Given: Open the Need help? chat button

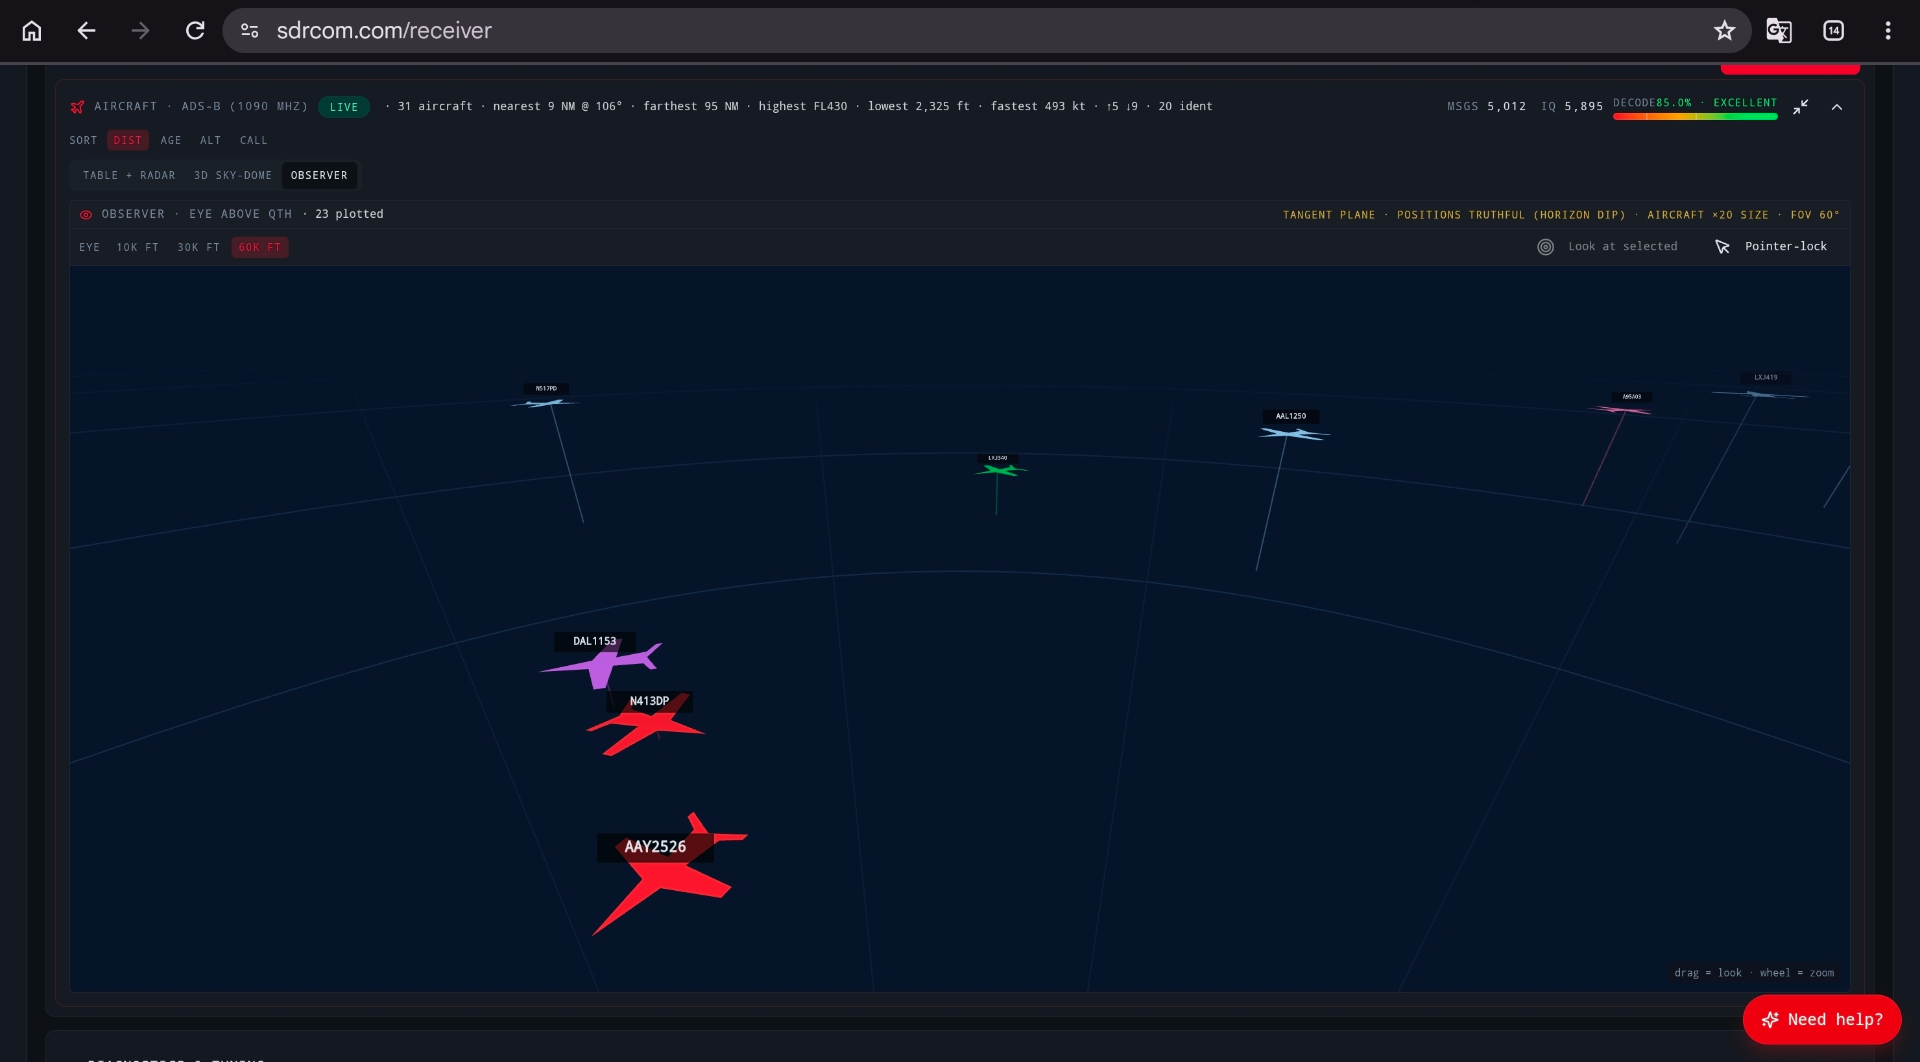Looking at the screenshot, I should tap(1822, 1020).
